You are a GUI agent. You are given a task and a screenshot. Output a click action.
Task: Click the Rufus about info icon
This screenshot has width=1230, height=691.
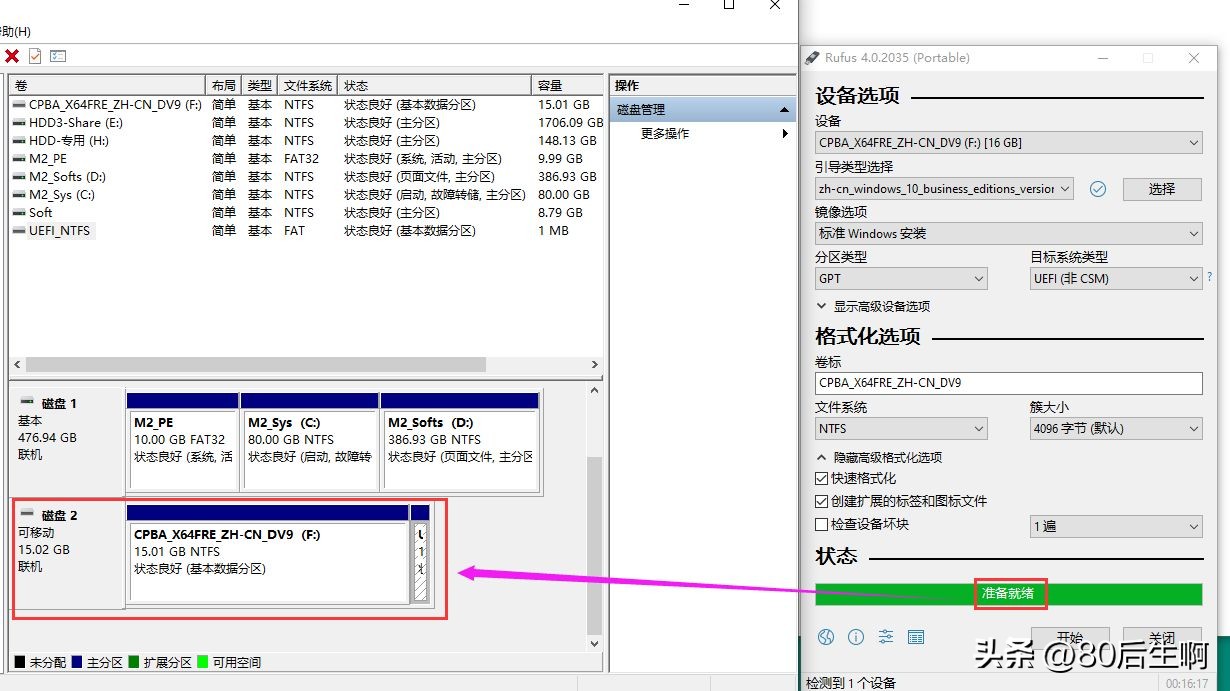click(855, 637)
